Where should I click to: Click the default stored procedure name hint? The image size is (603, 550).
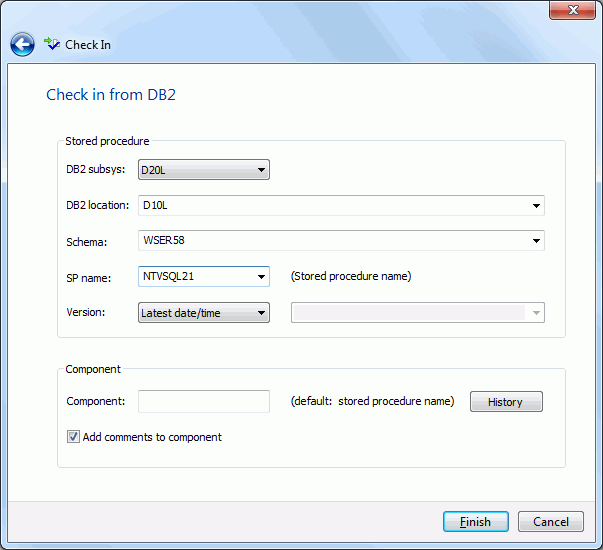click(372, 401)
